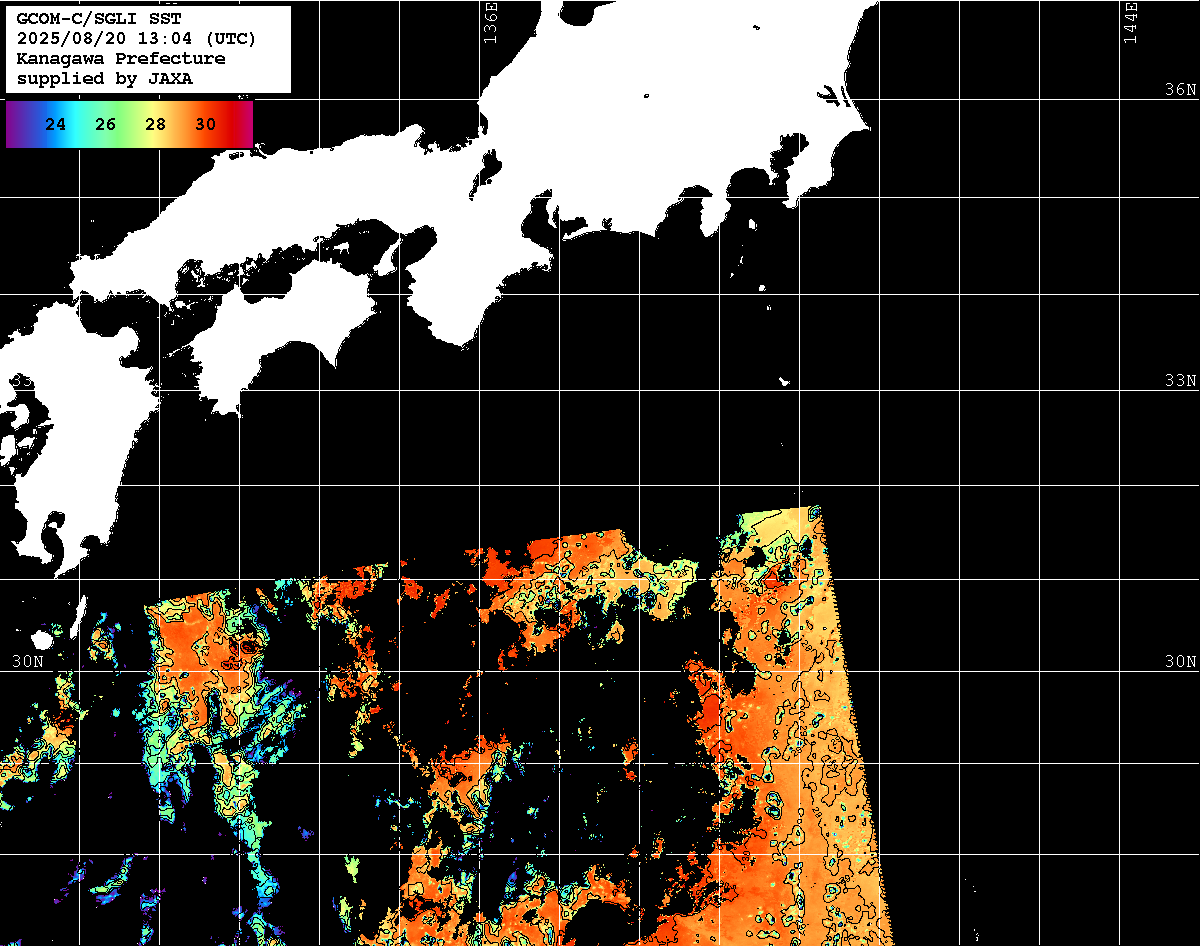Viewport: 1200px width, 946px height.
Task: Click the "136E" longitude label
Action: (490, 22)
